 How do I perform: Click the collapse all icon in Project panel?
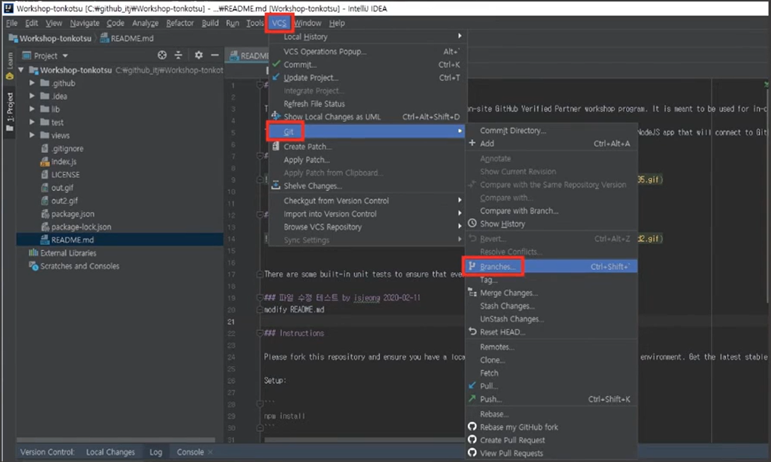178,55
